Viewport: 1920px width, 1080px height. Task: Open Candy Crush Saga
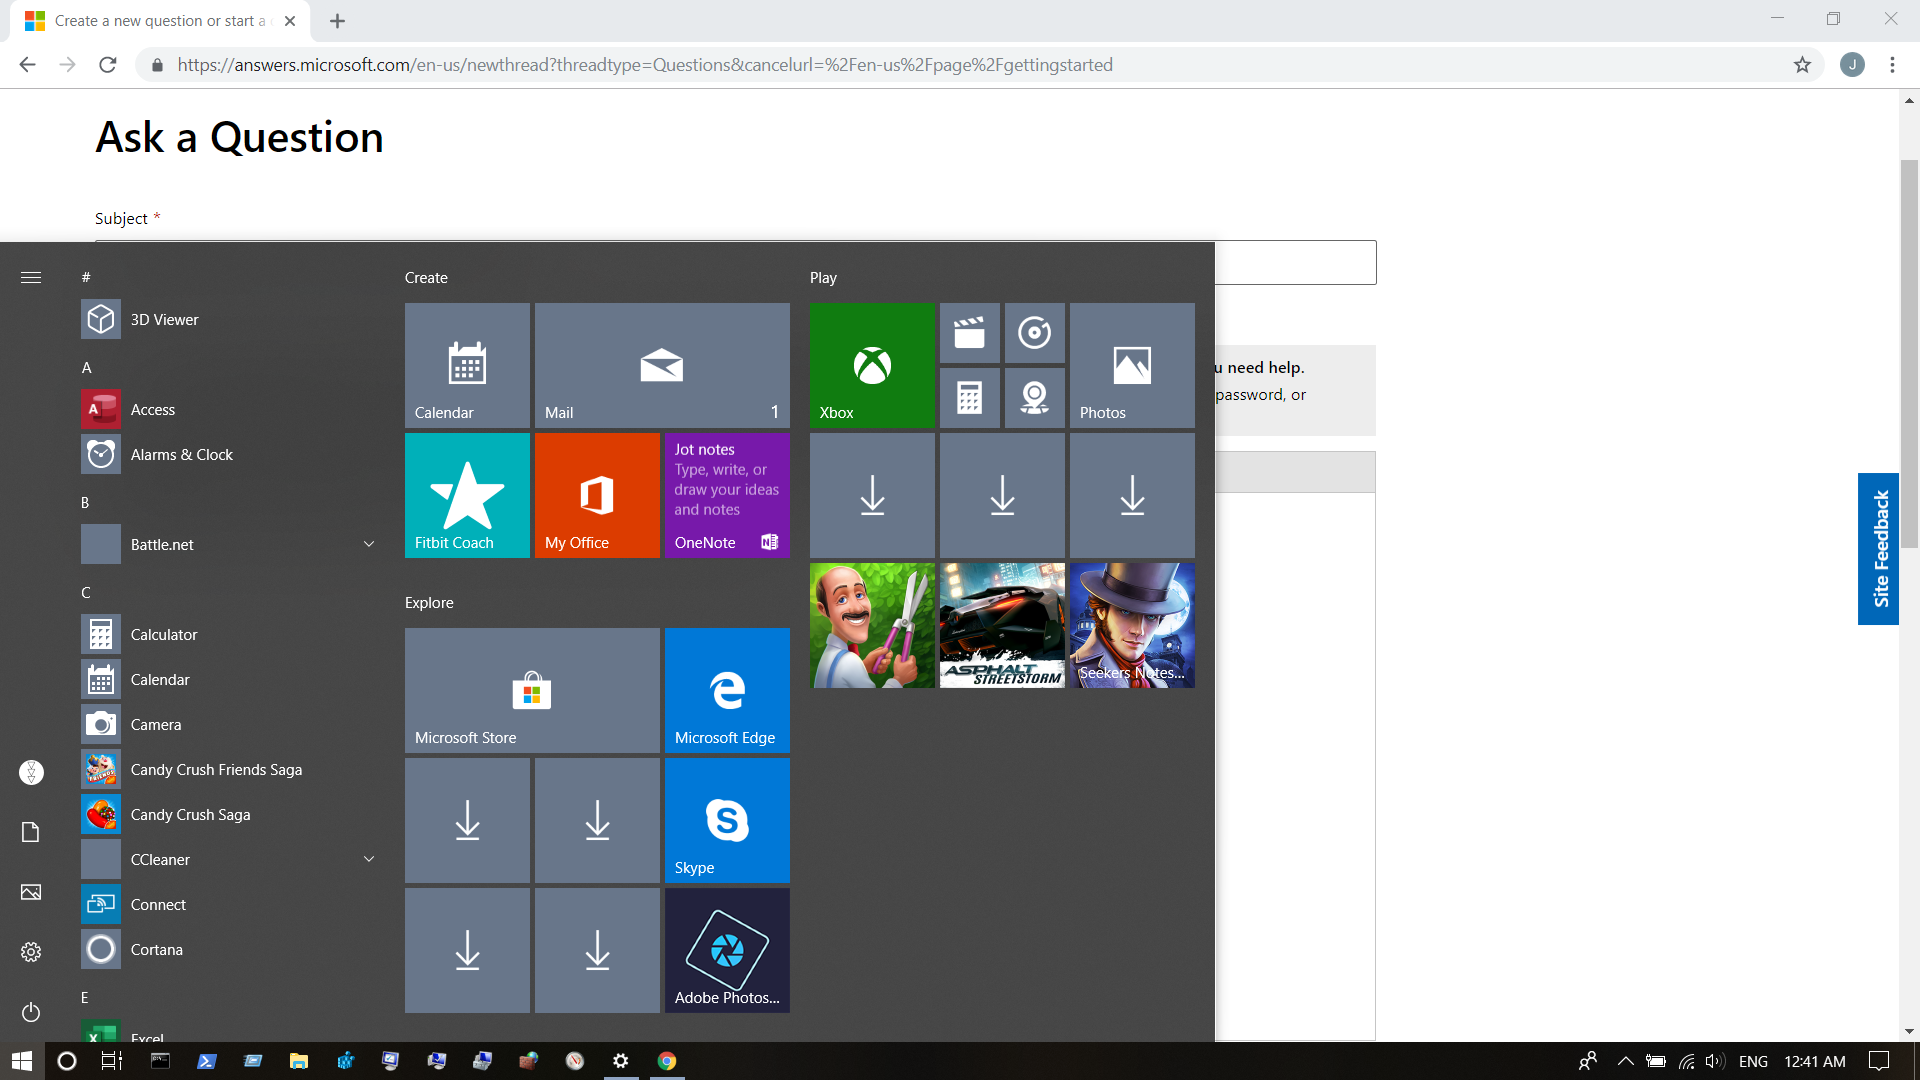228,815
